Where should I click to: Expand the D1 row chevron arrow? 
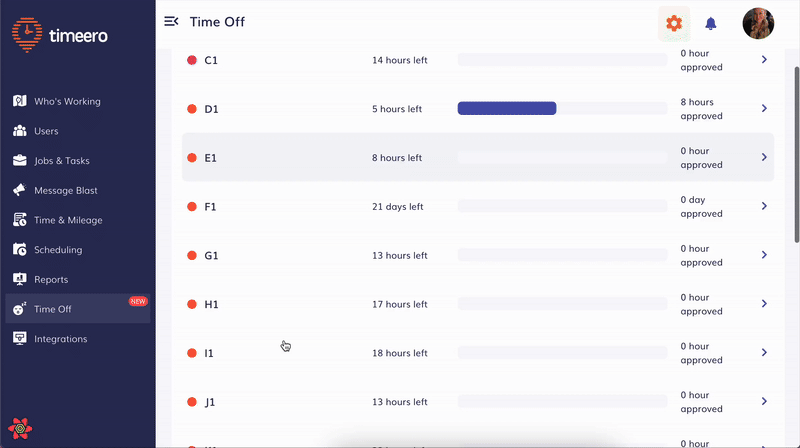click(764, 108)
